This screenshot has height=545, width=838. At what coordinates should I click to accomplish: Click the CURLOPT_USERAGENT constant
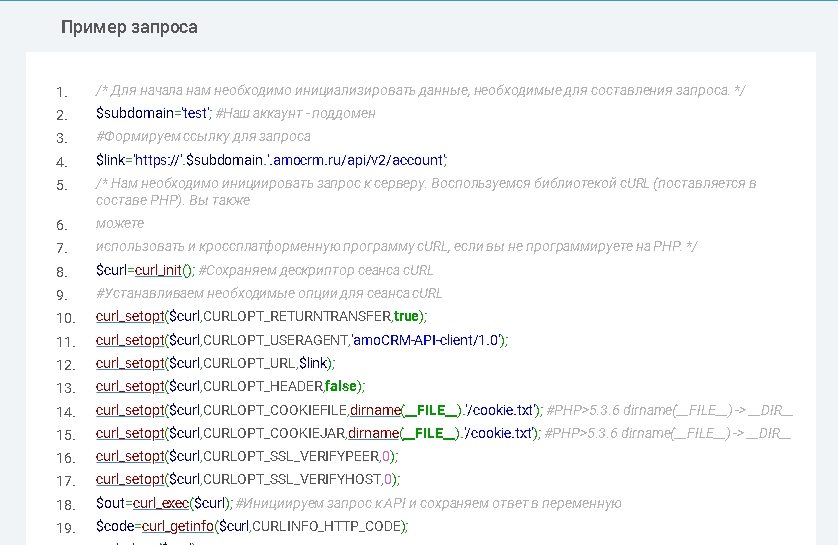(276, 340)
